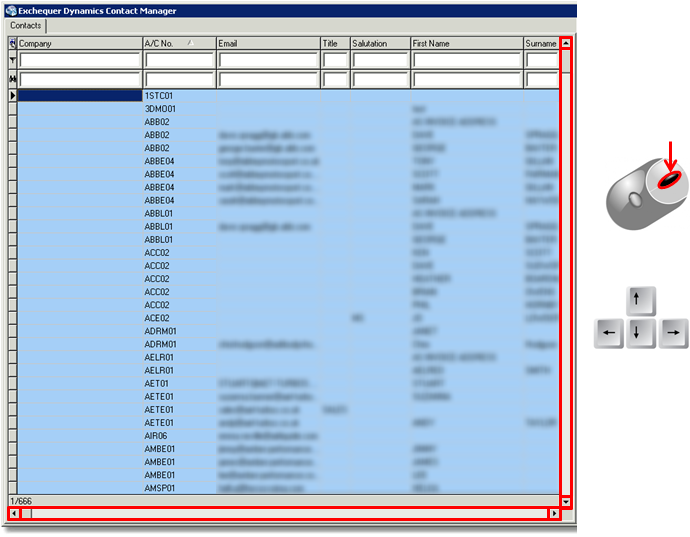Viewport: 690px width, 537px height.
Task: Click the grid corner icon beside Company header
Action: (12, 44)
